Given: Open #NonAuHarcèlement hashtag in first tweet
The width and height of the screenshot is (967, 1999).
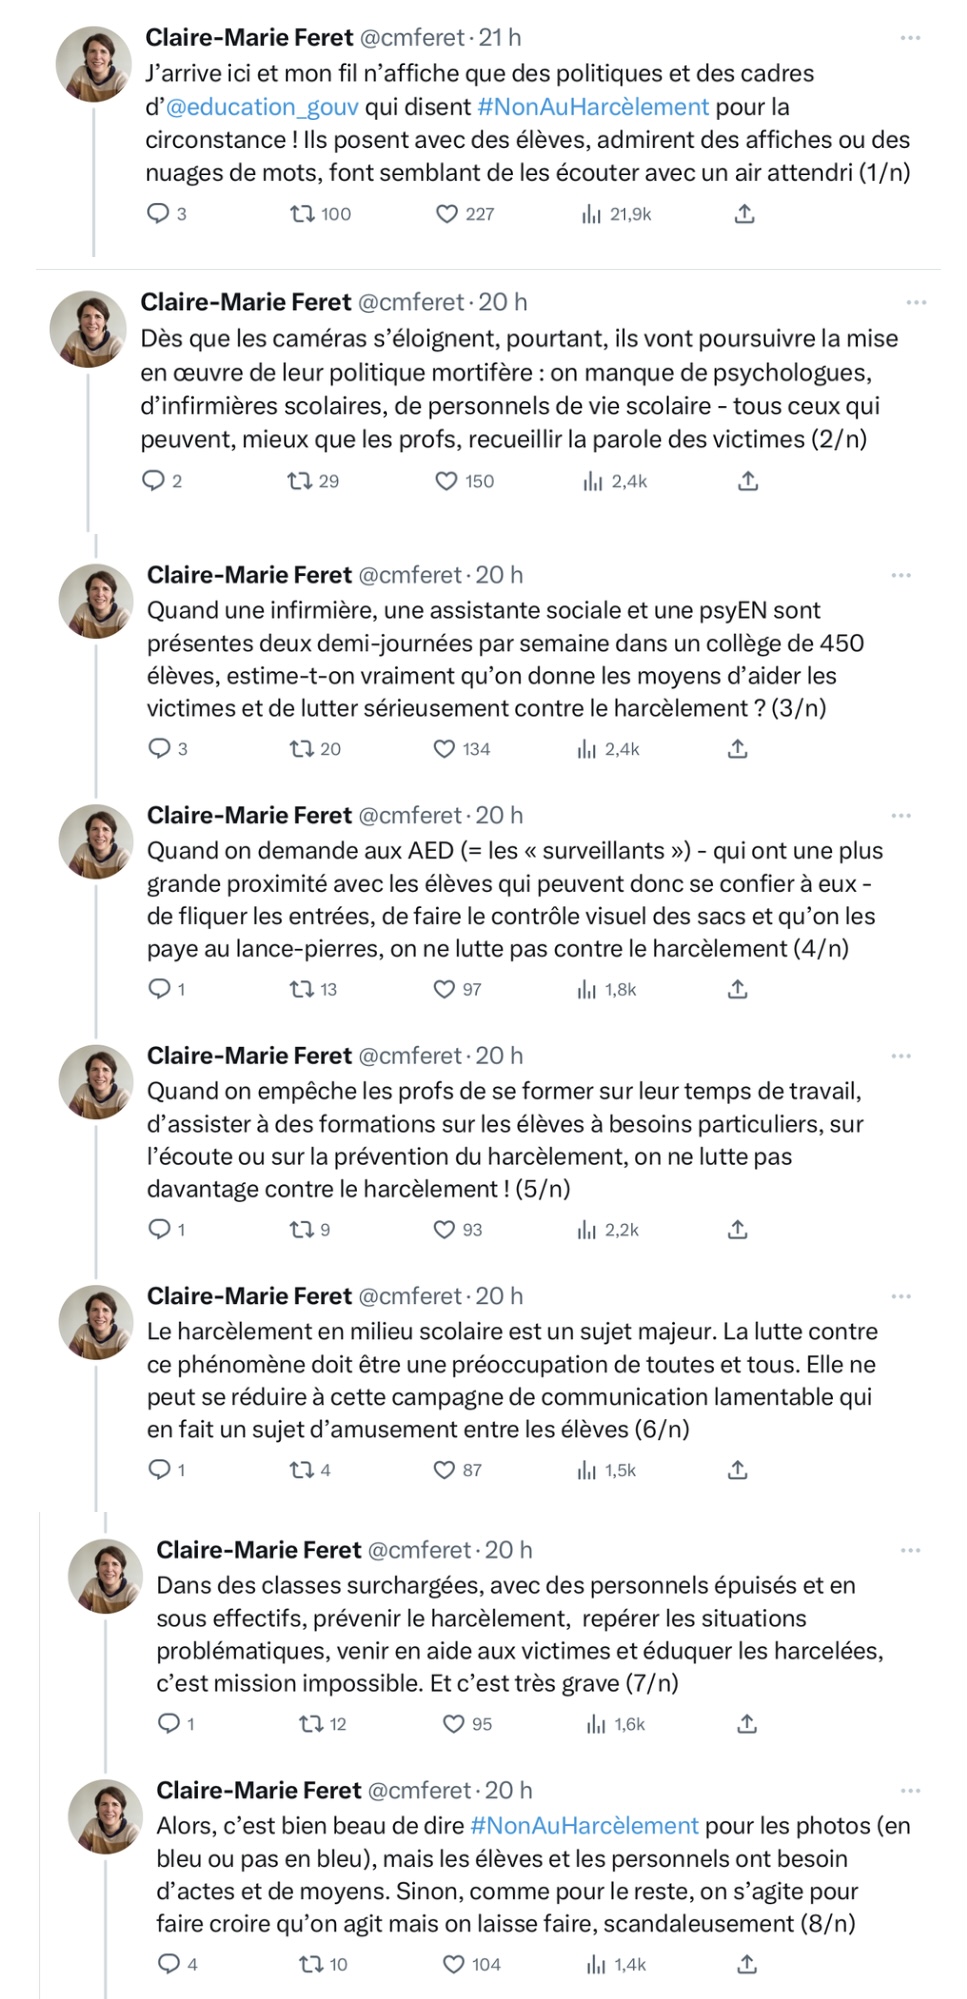Looking at the screenshot, I should pyautogui.click(x=593, y=107).
